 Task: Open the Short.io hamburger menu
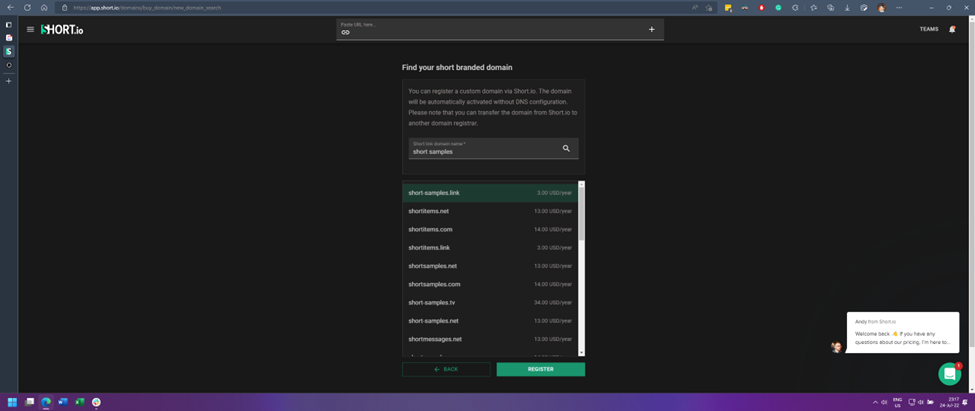click(x=30, y=29)
